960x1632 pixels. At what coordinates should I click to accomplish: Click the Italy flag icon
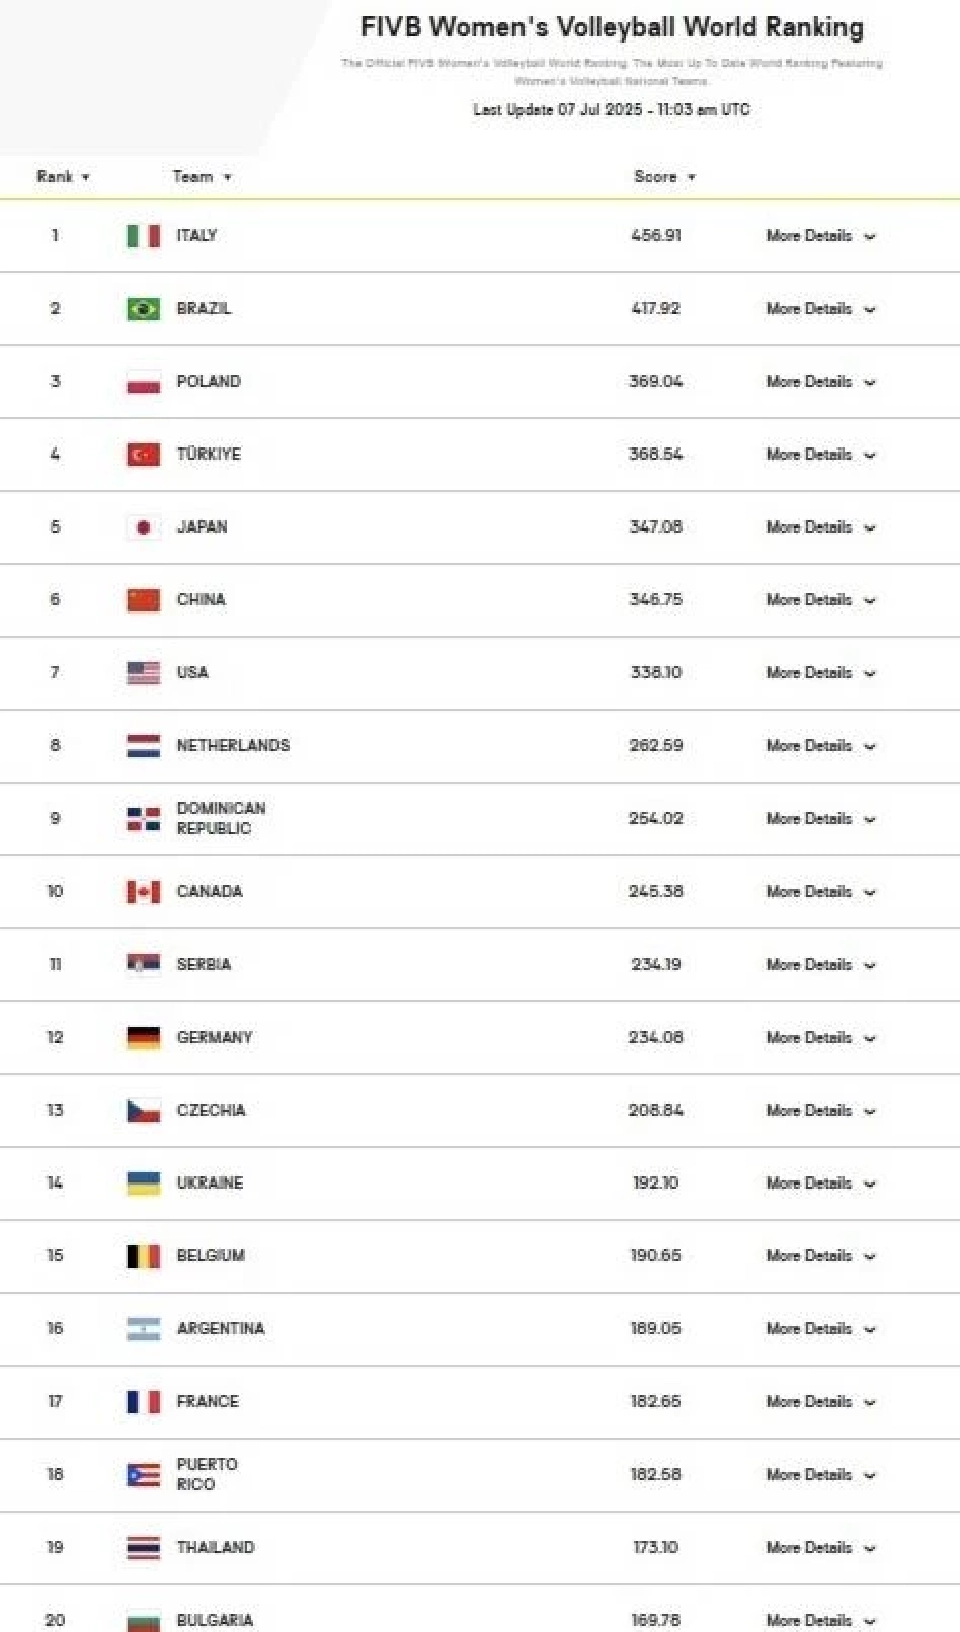click(x=141, y=236)
